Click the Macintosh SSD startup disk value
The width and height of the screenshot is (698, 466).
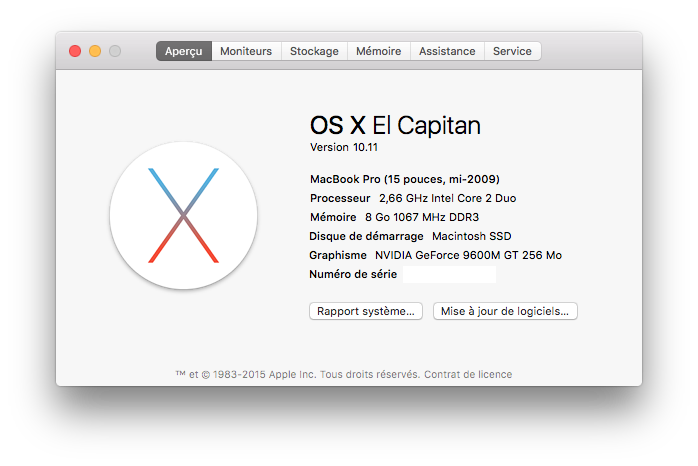click(472, 236)
